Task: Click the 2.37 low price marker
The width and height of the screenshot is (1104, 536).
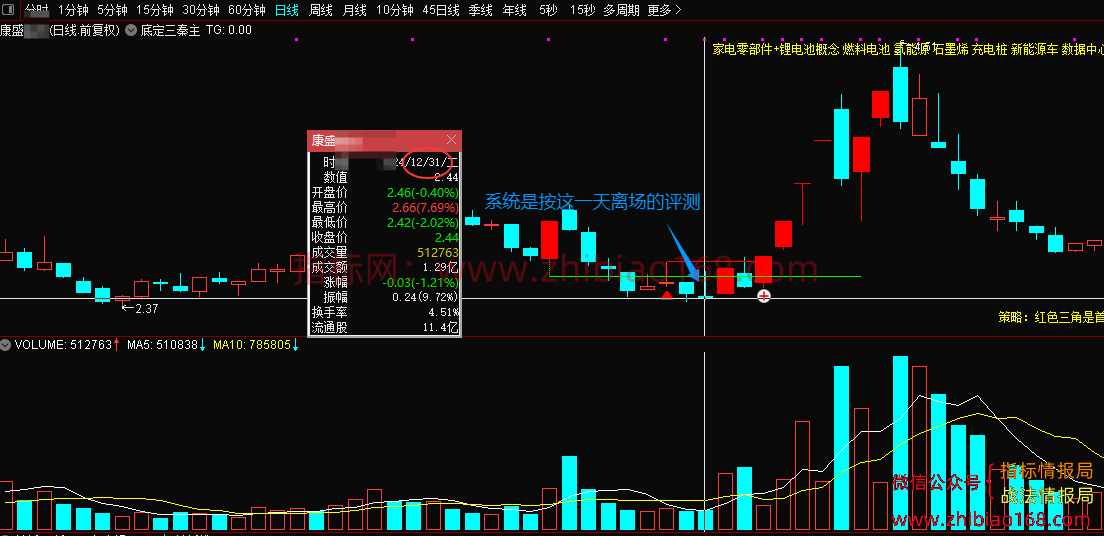Action: pos(139,308)
